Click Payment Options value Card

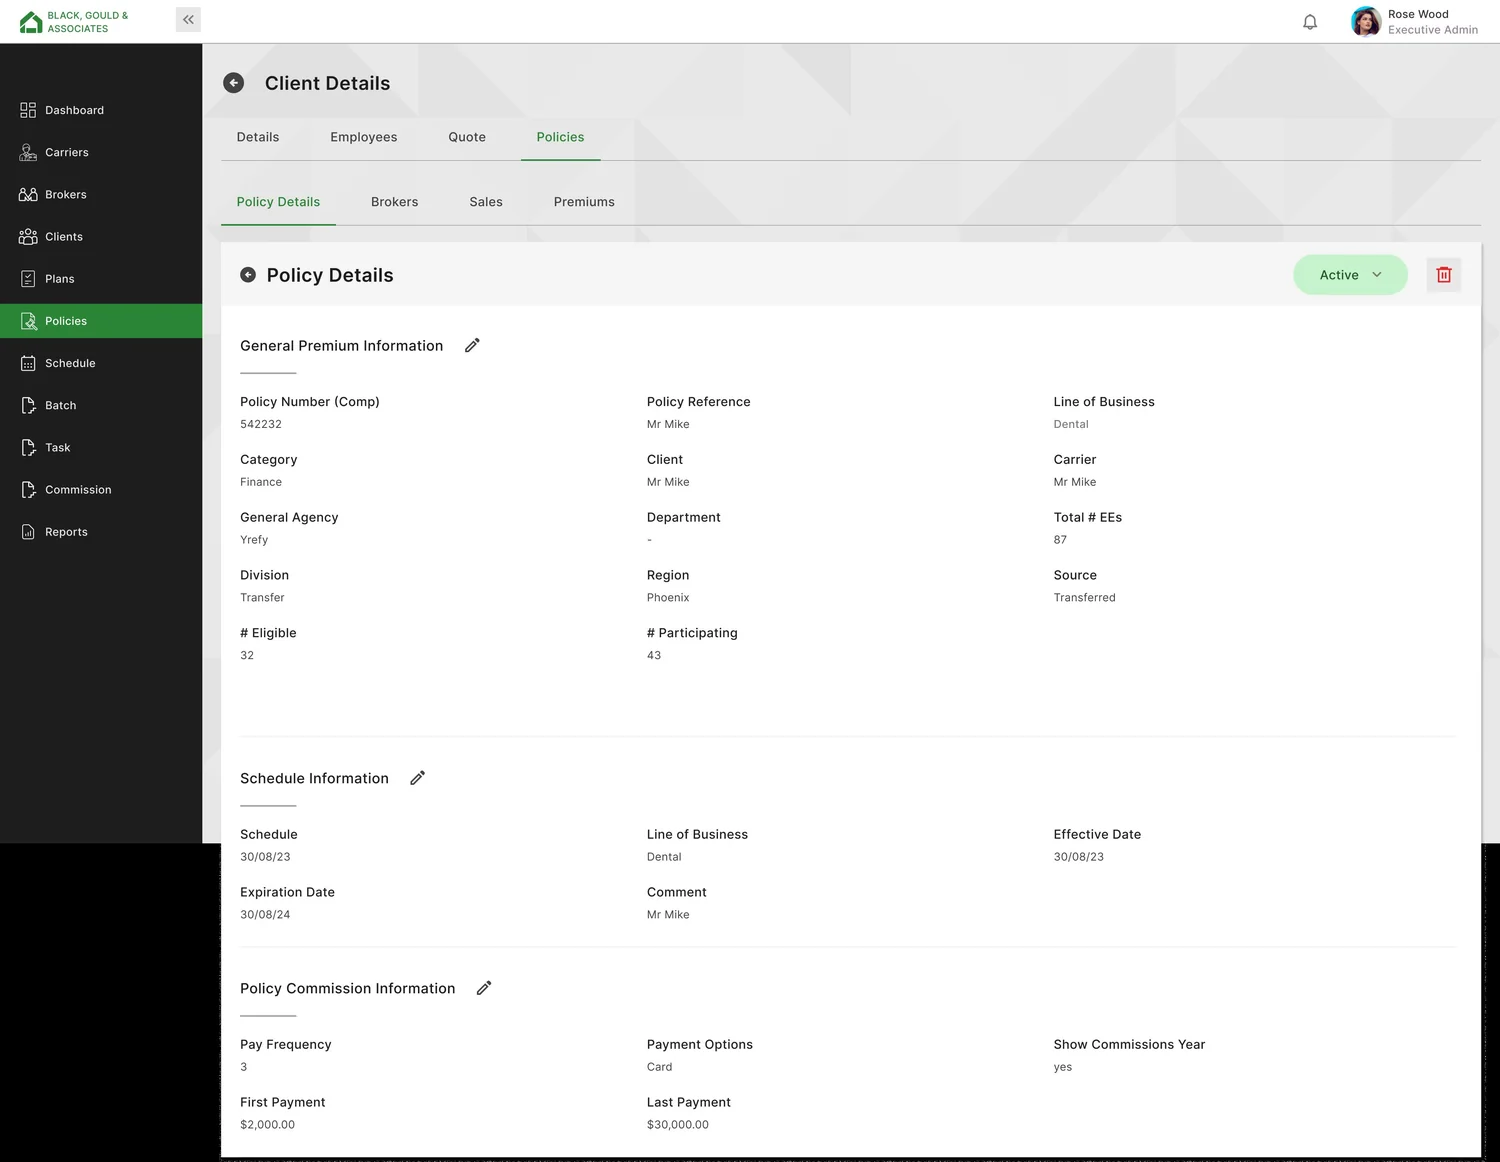[660, 1067]
